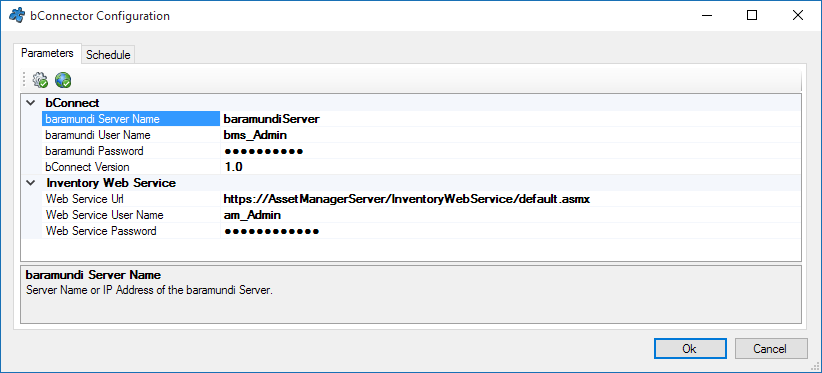Viewport: 822px width, 373px height.
Task: Dismiss the dialog with Cancel
Action: tap(770, 348)
